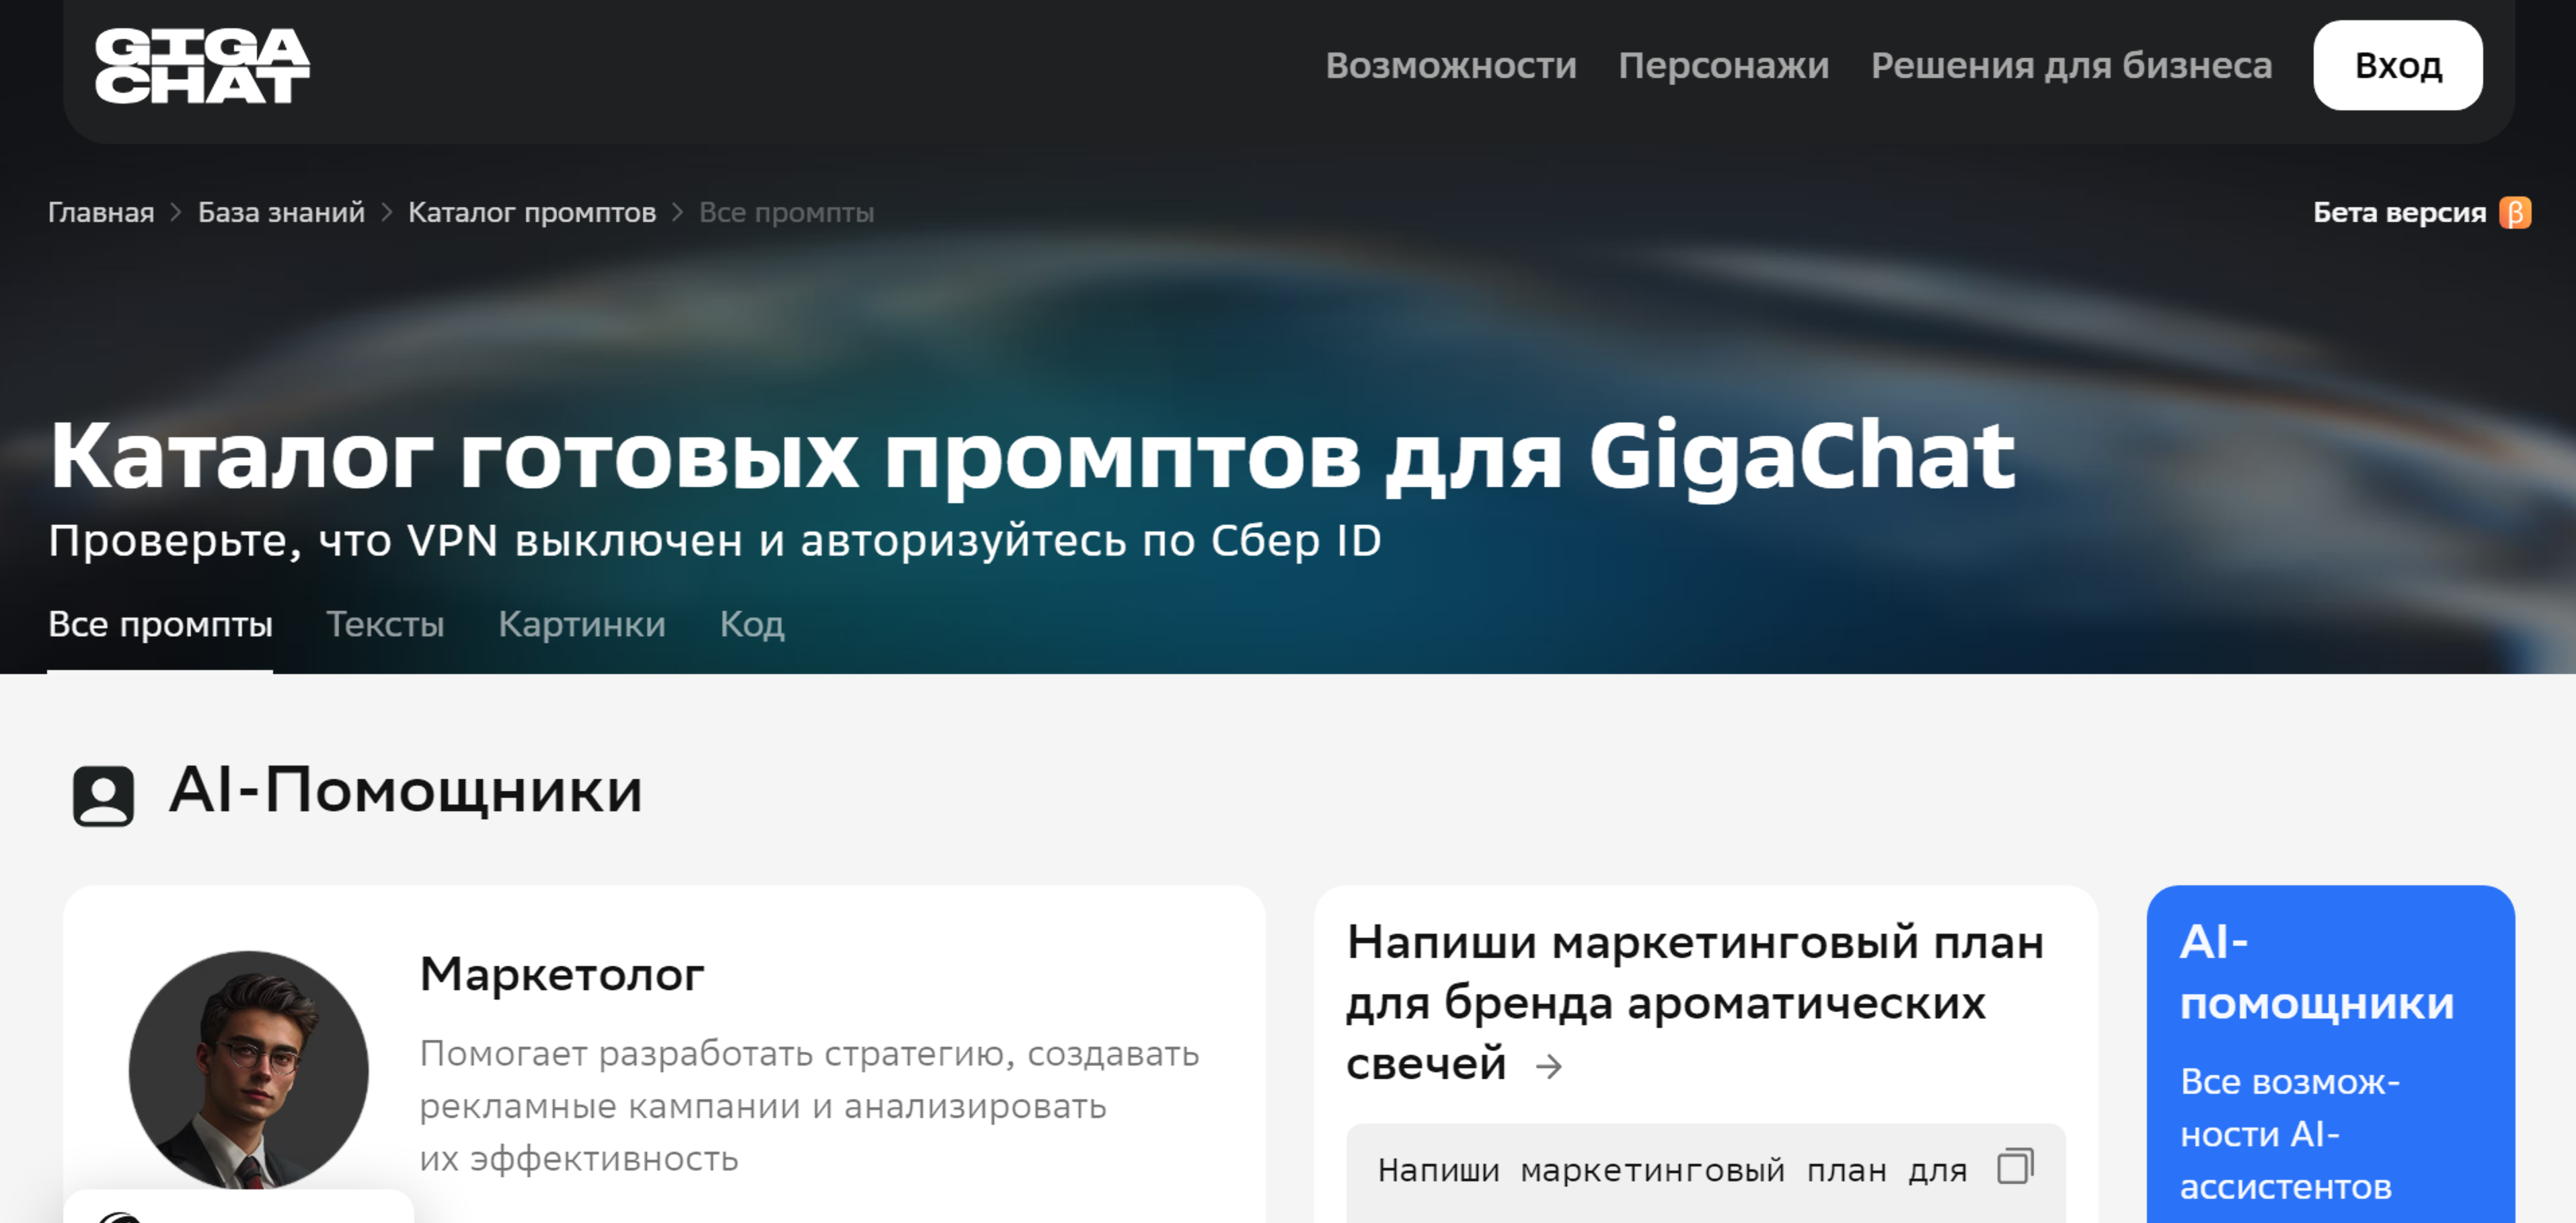This screenshot has width=2576, height=1223.
Task: Open the маркетинговый план prompt title
Action: point(1695,1002)
